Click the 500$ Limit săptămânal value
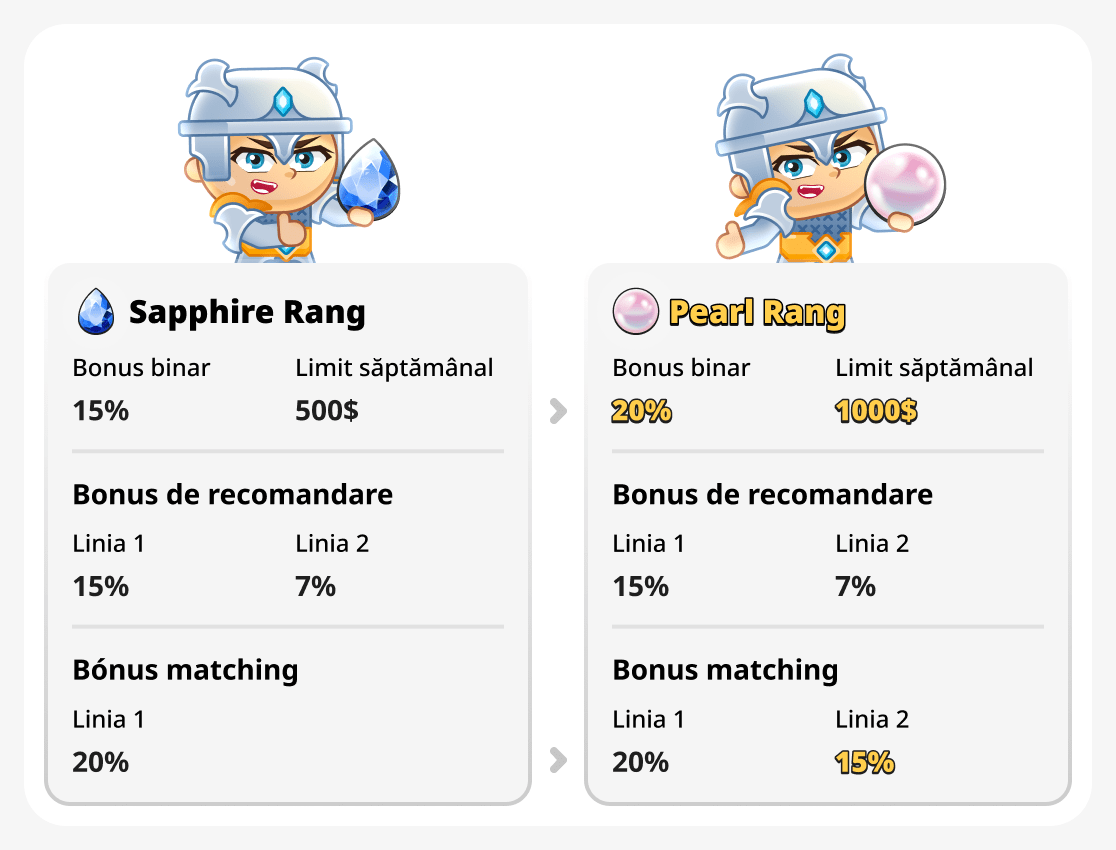The width and height of the screenshot is (1116, 850). pos(324,410)
